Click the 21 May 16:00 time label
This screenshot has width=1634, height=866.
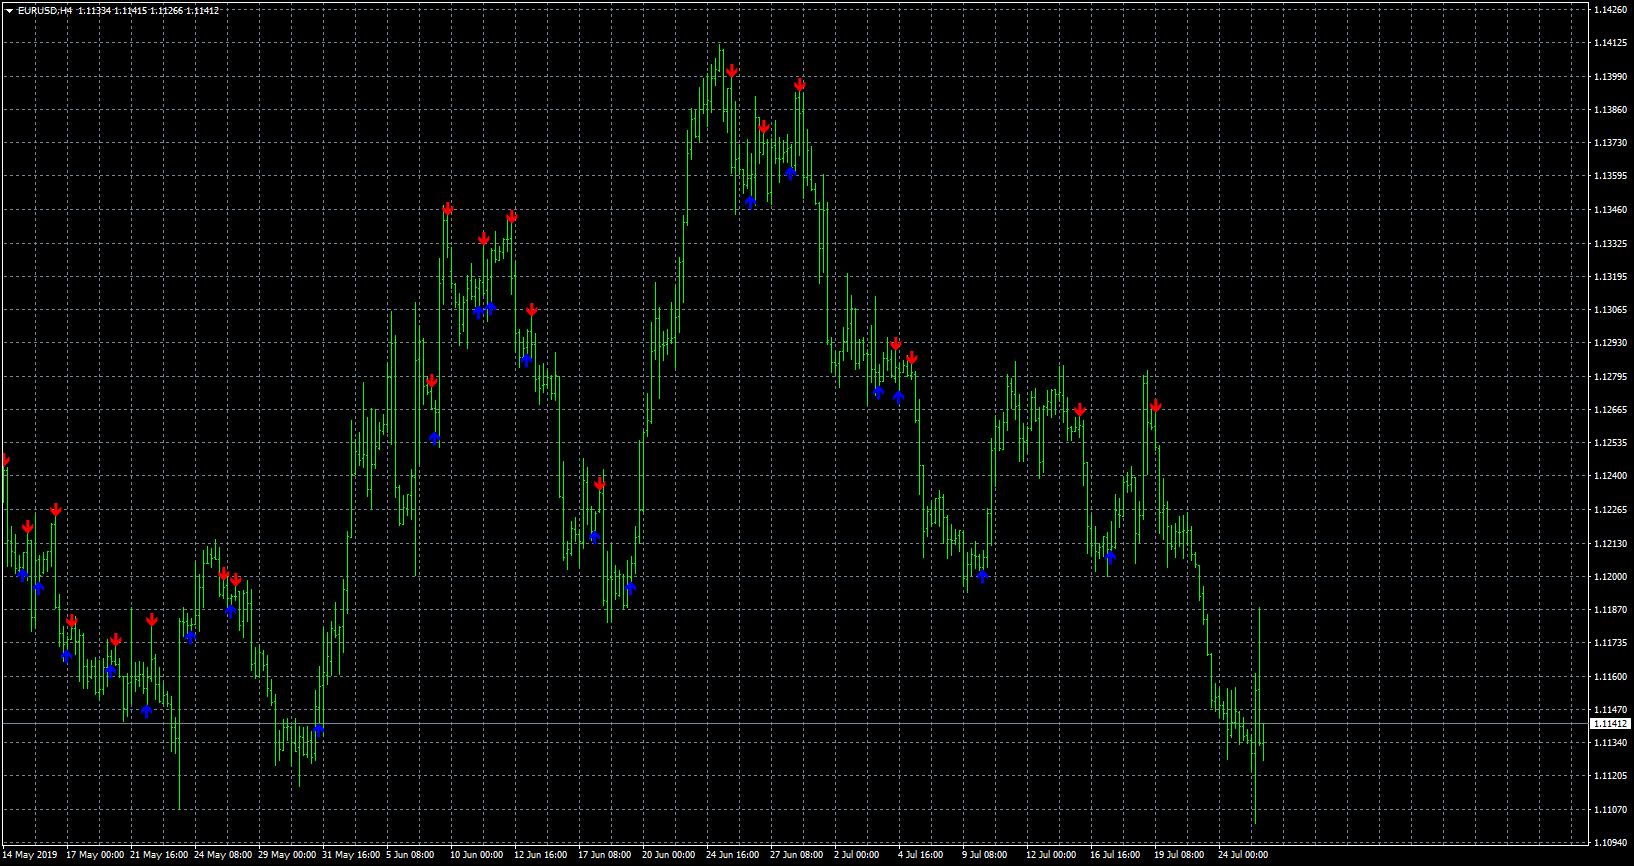point(159,854)
